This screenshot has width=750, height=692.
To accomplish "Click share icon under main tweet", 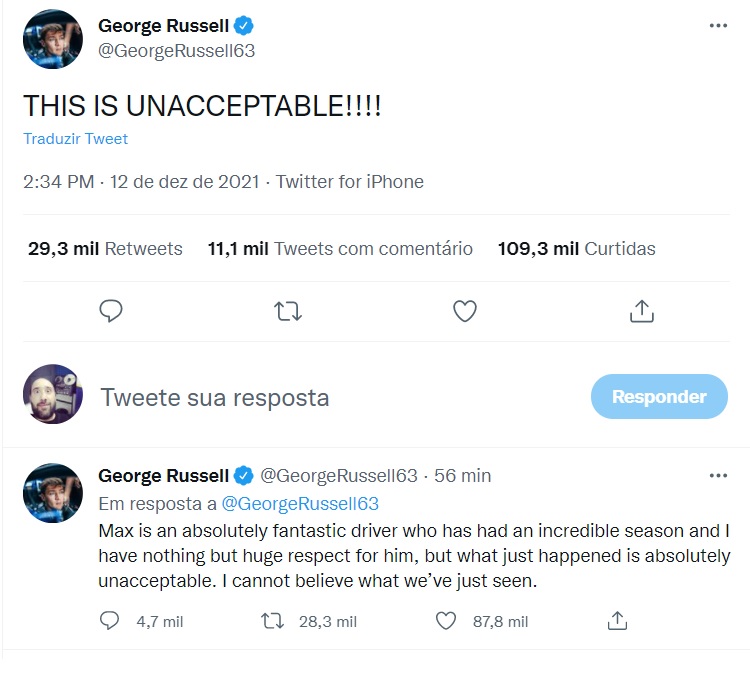I will click(641, 311).
